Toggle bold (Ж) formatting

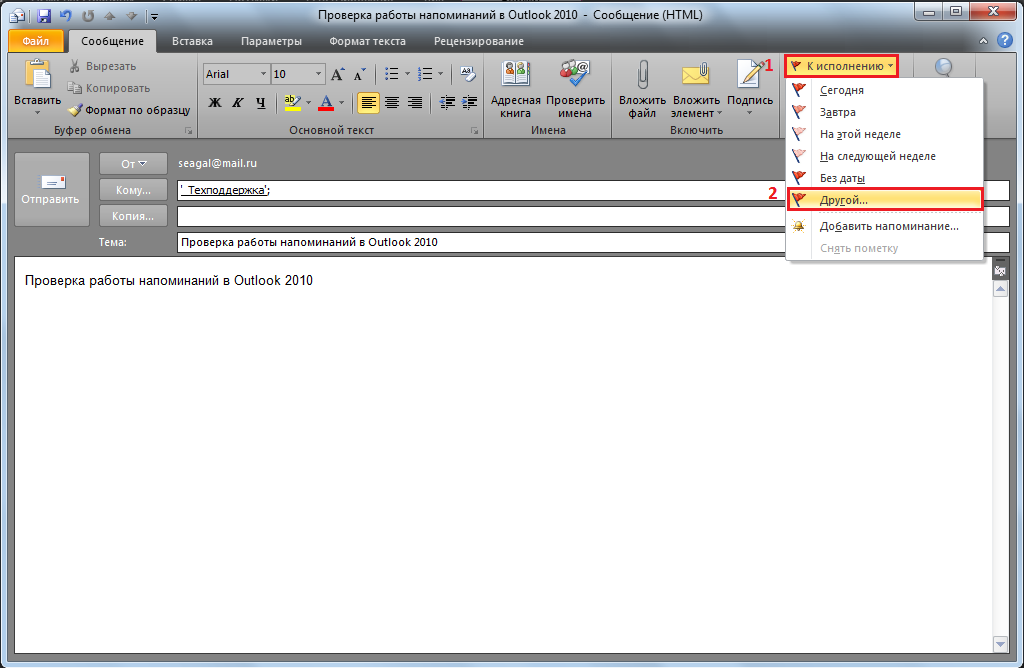(x=215, y=103)
